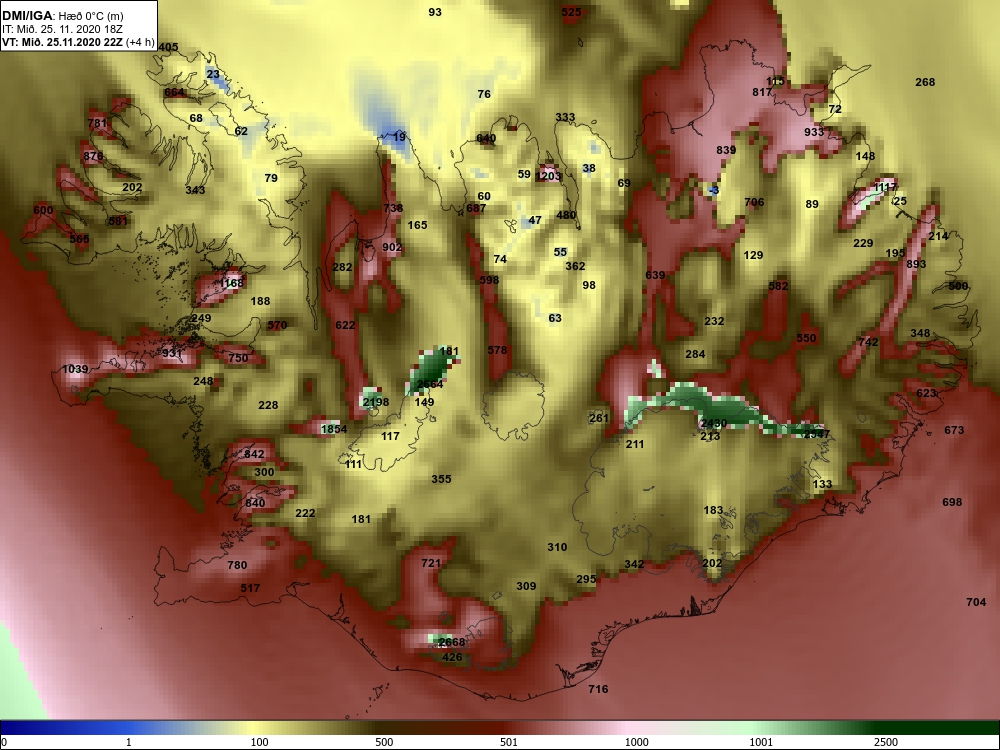The width and height of the screenshot is (1000, 750).
Task: Click the 721 value label
Action: point(431,562)
